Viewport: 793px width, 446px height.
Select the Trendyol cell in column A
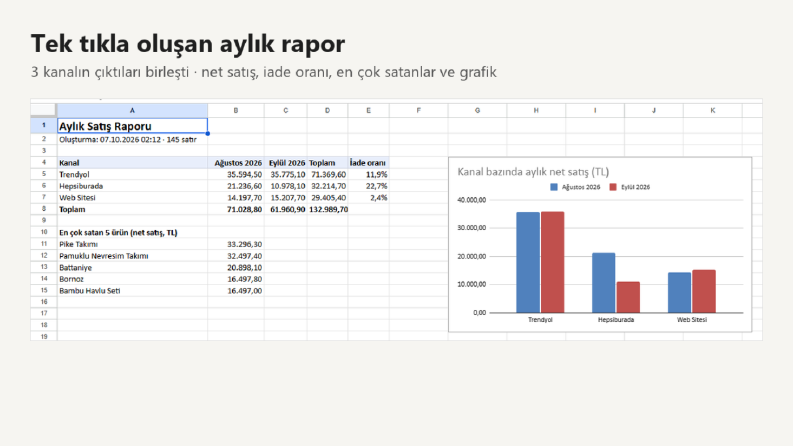(x=132, y=174)
